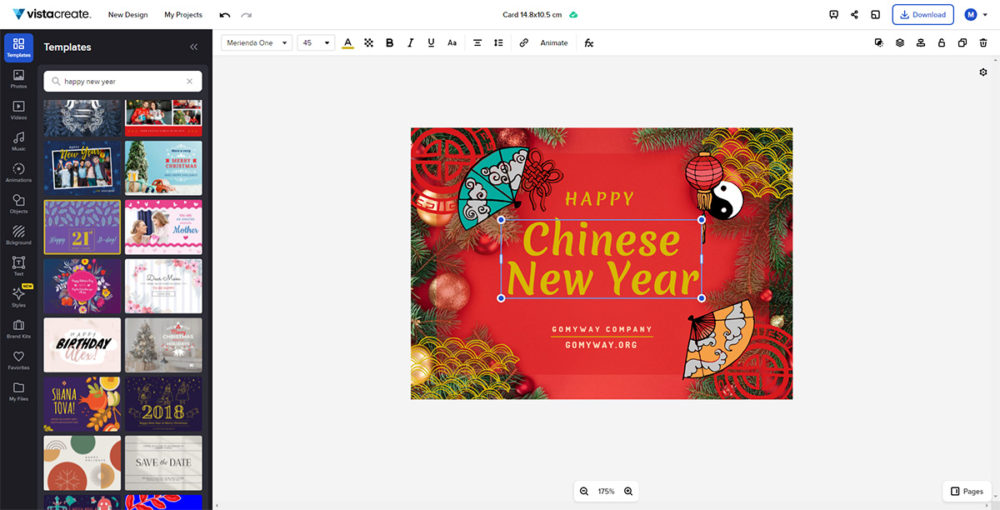Open the line spacing settings
Screen dimensions: 1000x510
(498, 43)
